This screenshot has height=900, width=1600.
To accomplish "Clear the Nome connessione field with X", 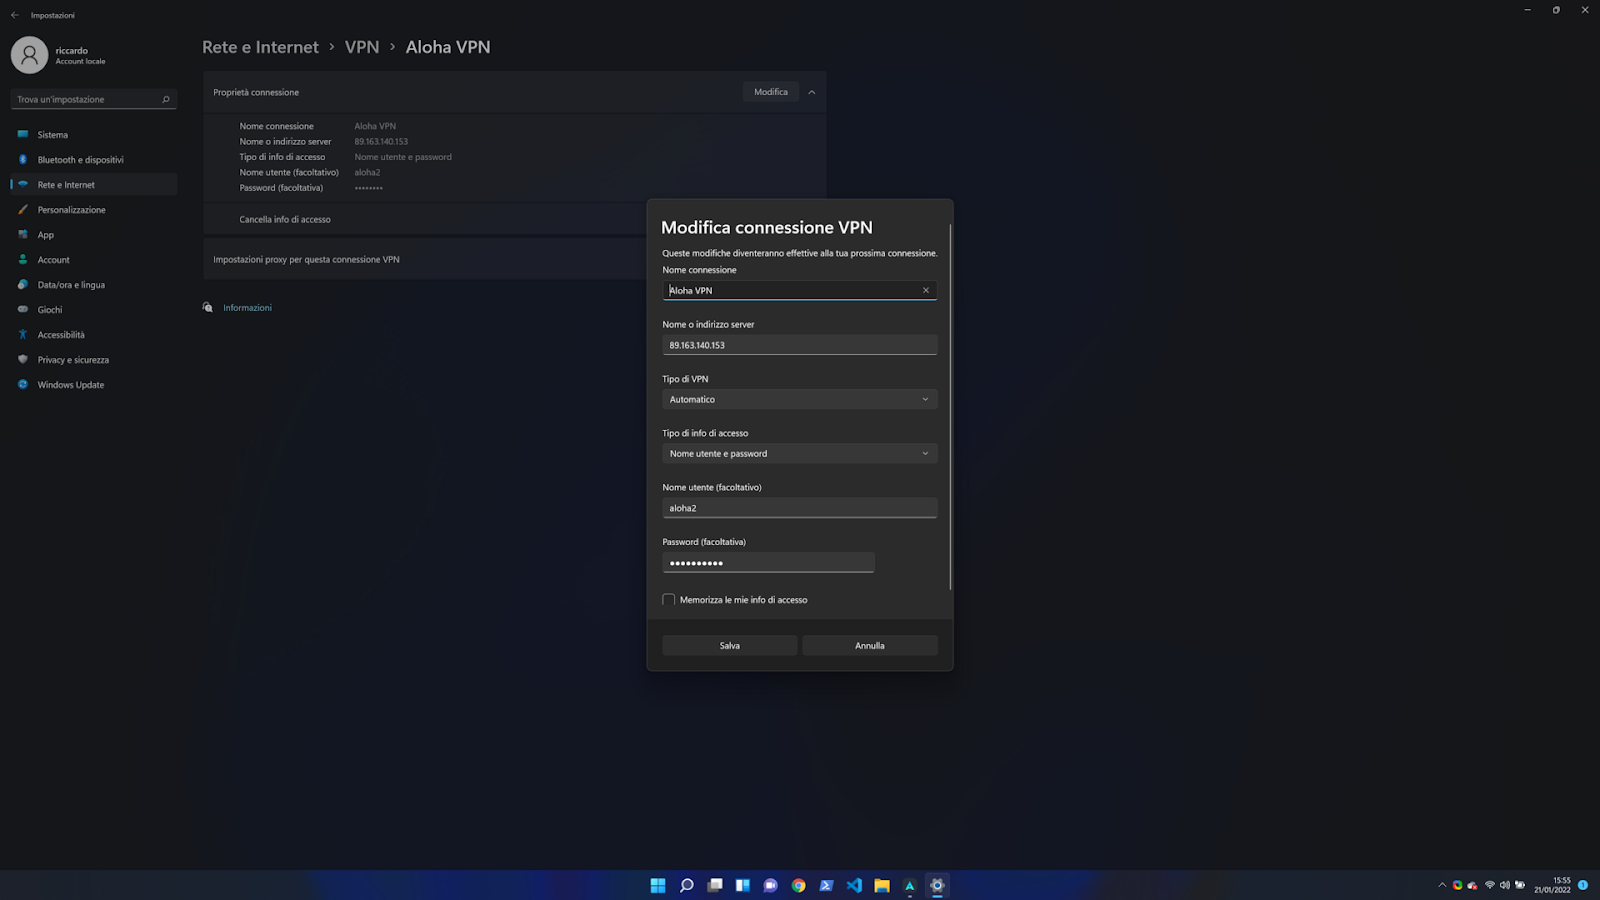I will click(x=926, y=291).
